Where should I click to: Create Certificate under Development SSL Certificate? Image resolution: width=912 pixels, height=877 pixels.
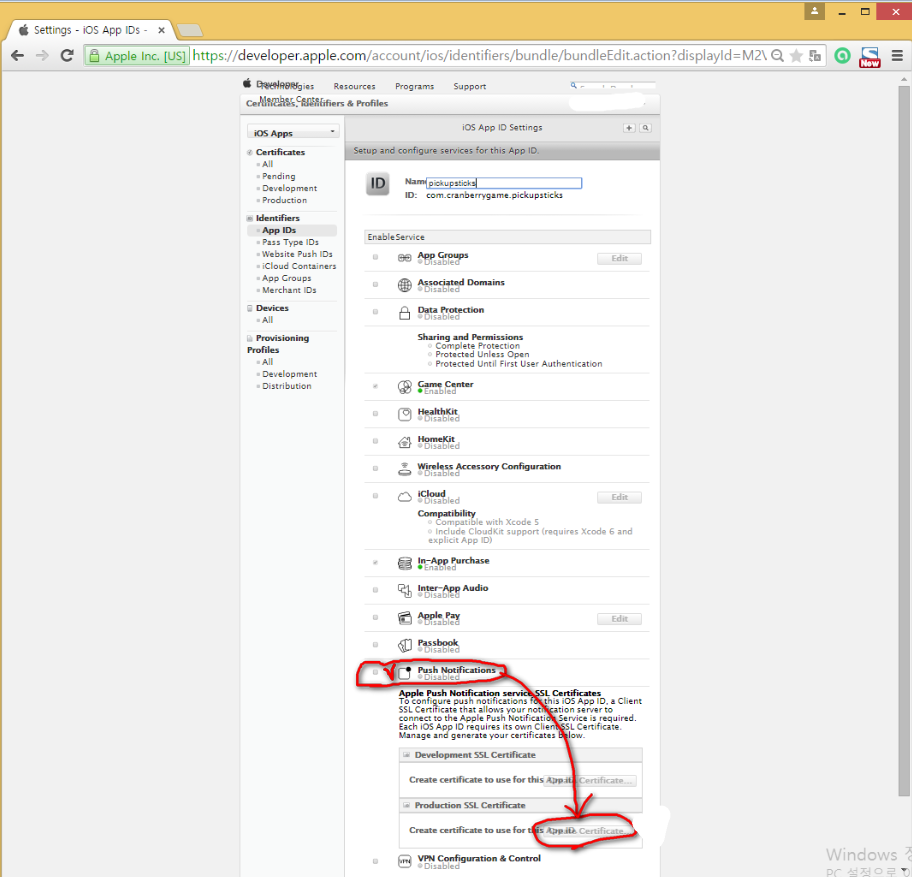click(590, 780)
